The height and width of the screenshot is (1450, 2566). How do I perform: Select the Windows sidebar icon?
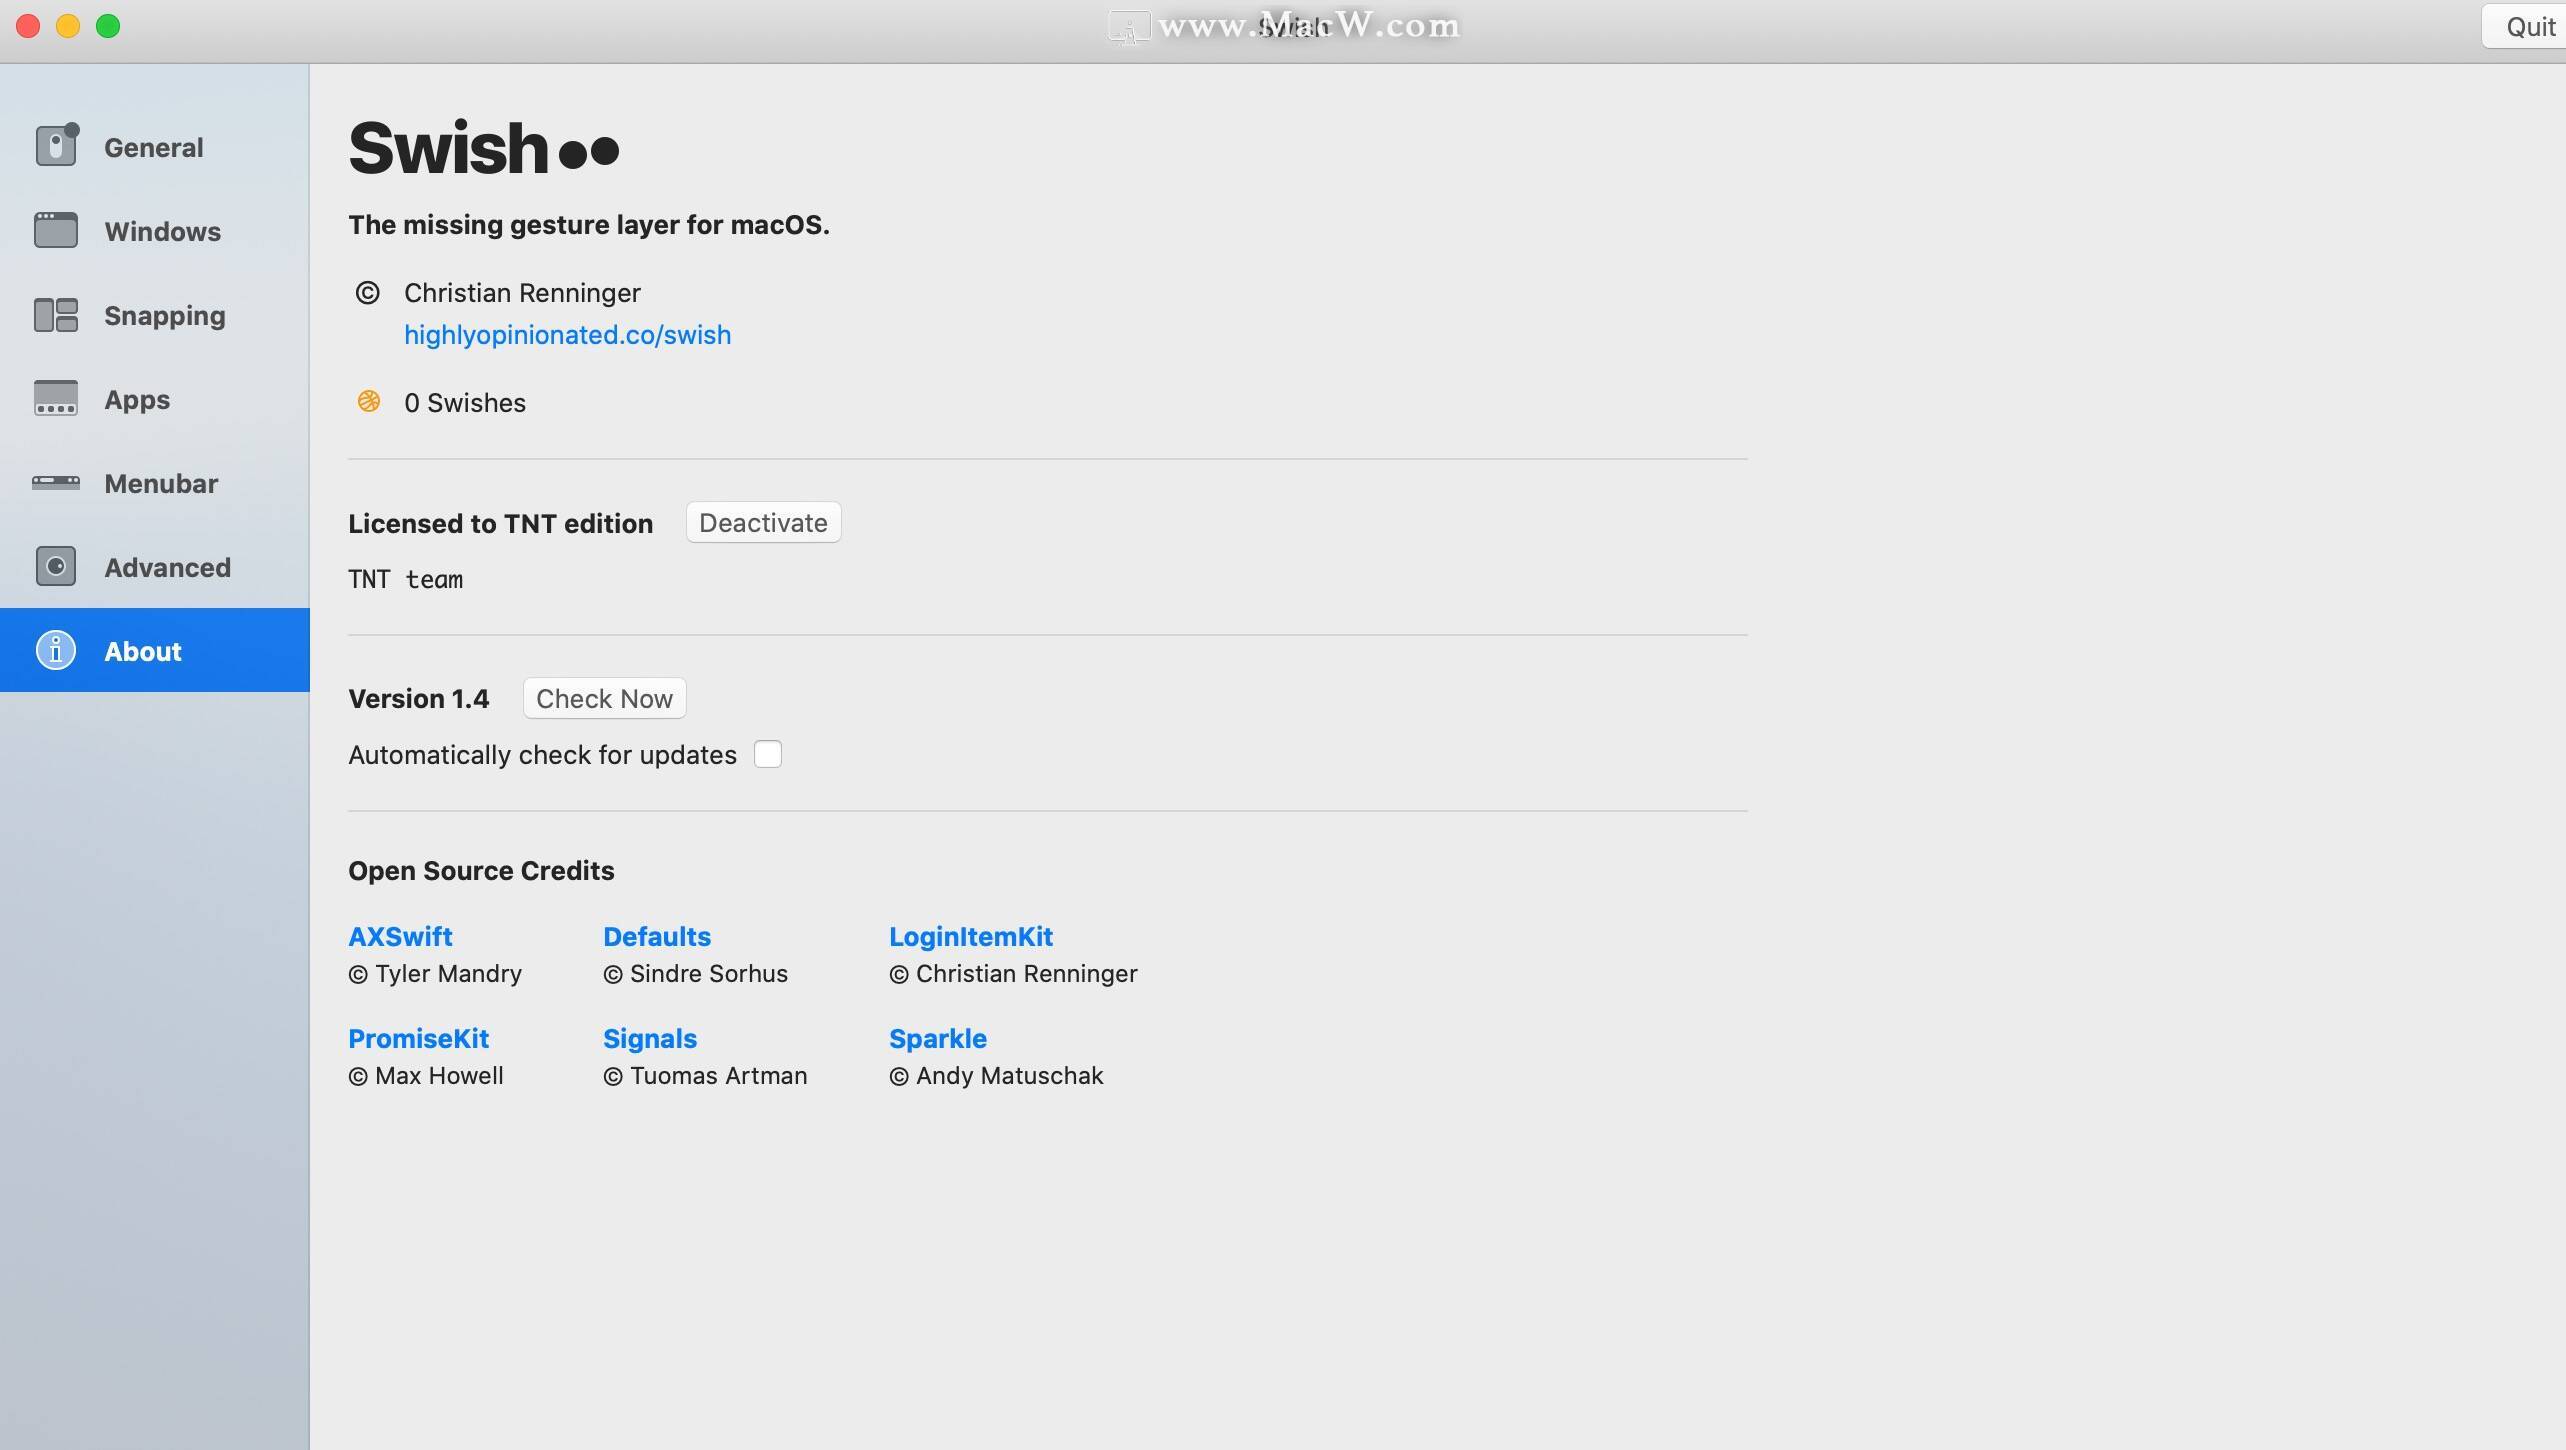(x=56, y=230)
